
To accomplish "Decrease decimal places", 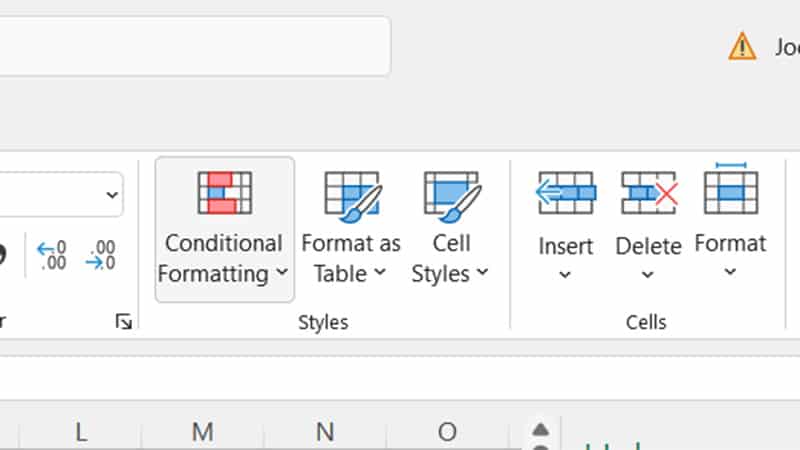I will [x=101, y=255].
